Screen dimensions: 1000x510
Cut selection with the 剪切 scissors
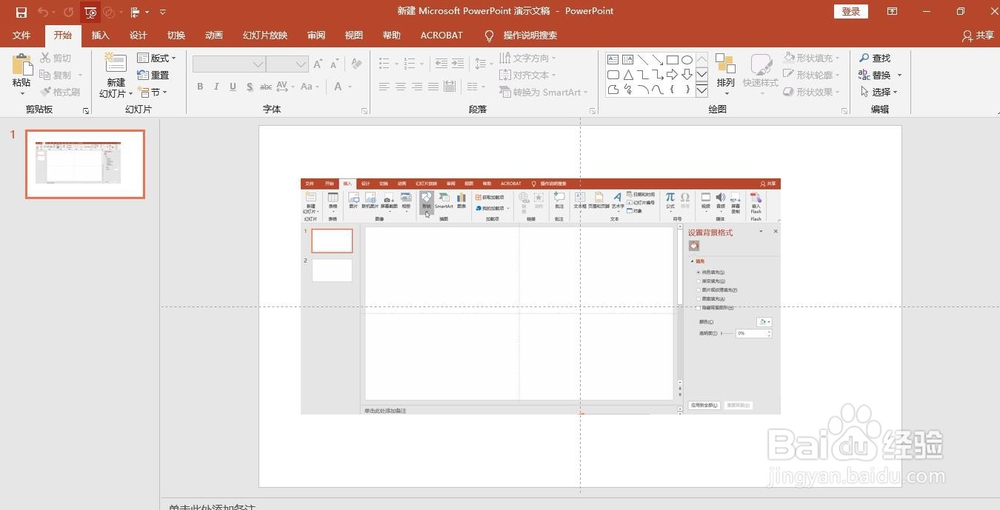click(56, 58)
